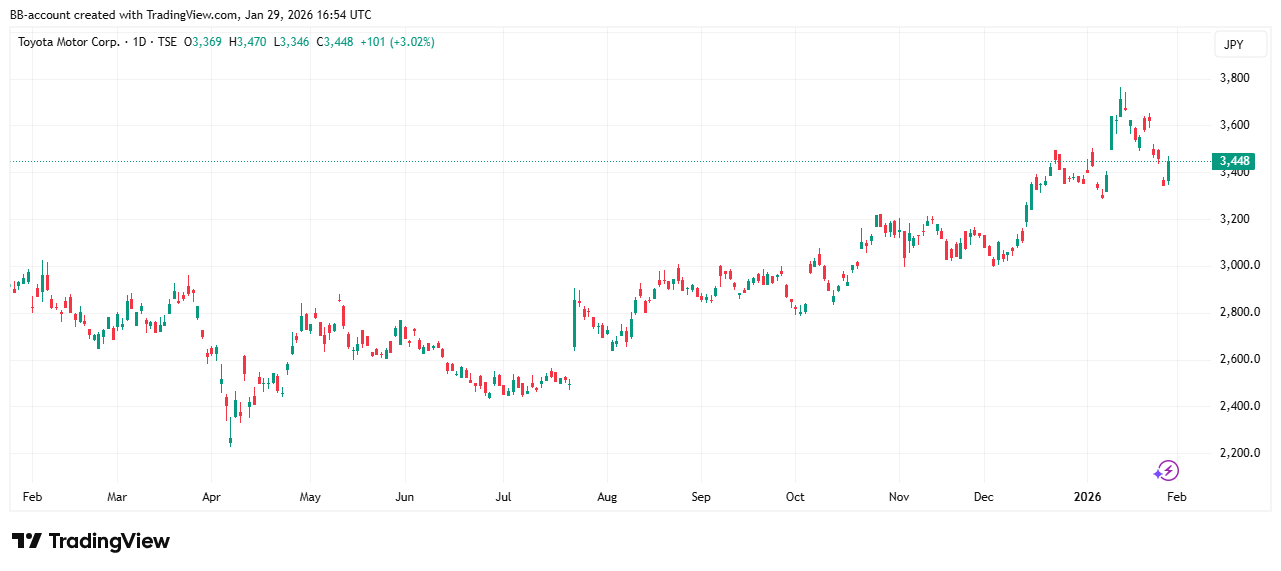Image resolution: width=1281 pixels, height=571 pixels.
Task: Click the Toyota Motor Corp. symbol title
Action: 69,42
